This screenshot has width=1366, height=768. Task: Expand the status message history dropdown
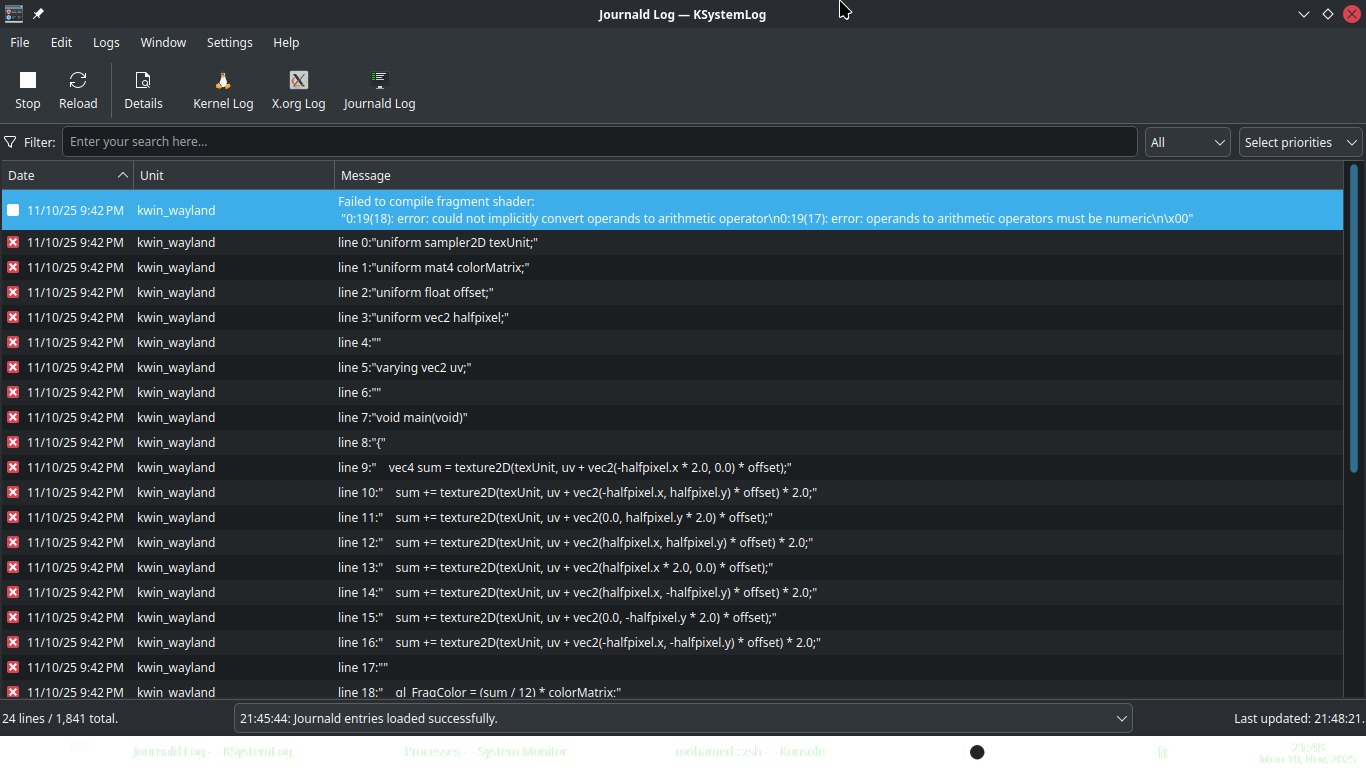(1121, 718)
